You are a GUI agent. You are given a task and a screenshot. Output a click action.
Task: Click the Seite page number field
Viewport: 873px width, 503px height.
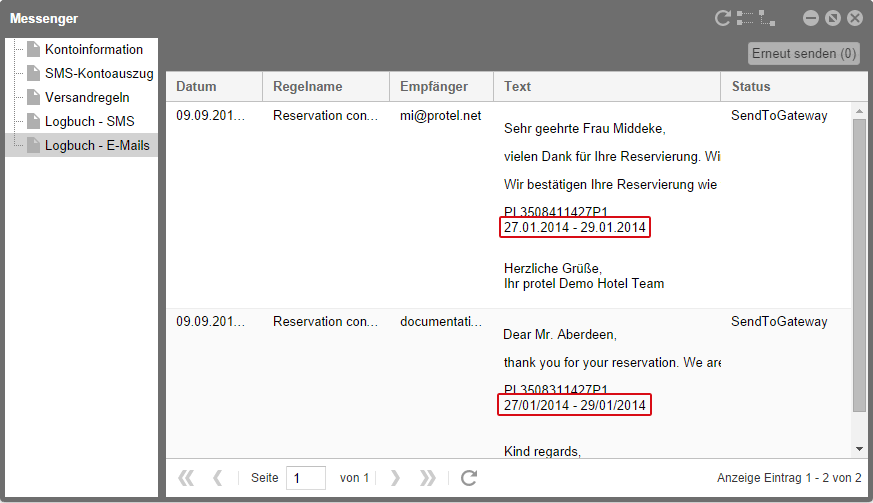(306, 478)
